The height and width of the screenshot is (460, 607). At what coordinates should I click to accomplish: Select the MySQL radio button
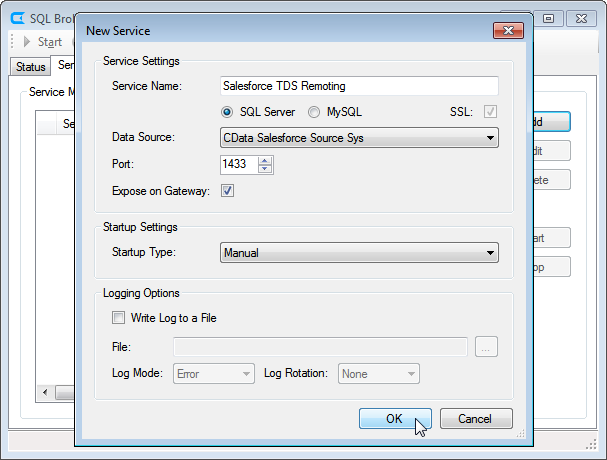point(314,112)
